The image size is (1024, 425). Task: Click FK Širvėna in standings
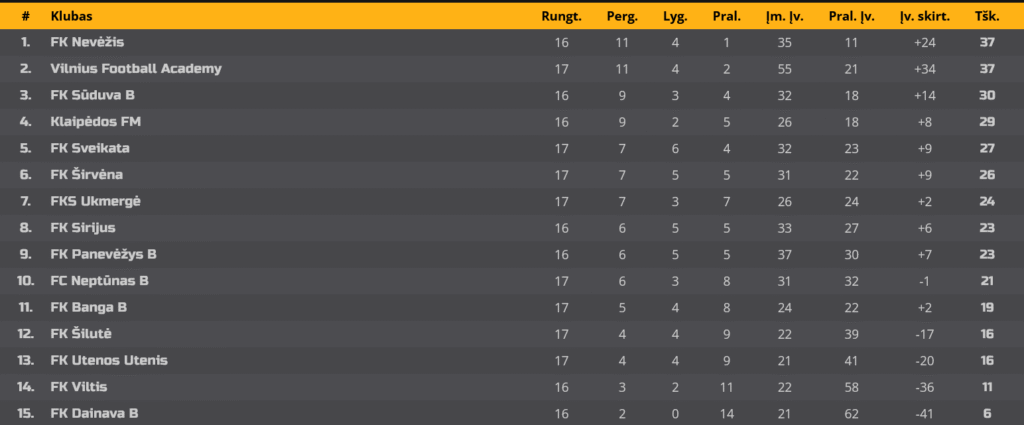point(86,175)
